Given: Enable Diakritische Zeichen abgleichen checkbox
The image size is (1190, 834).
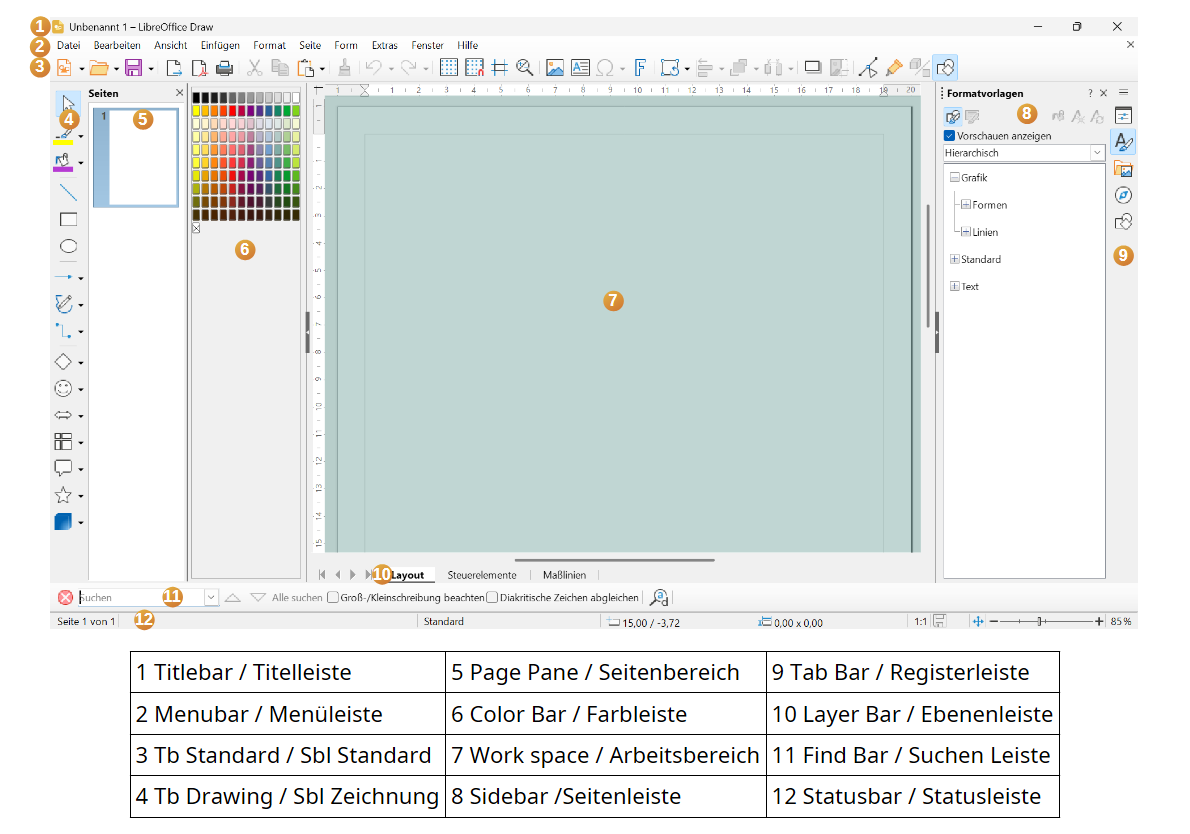Looking at the screenshot, I should [x=492, y=597].
